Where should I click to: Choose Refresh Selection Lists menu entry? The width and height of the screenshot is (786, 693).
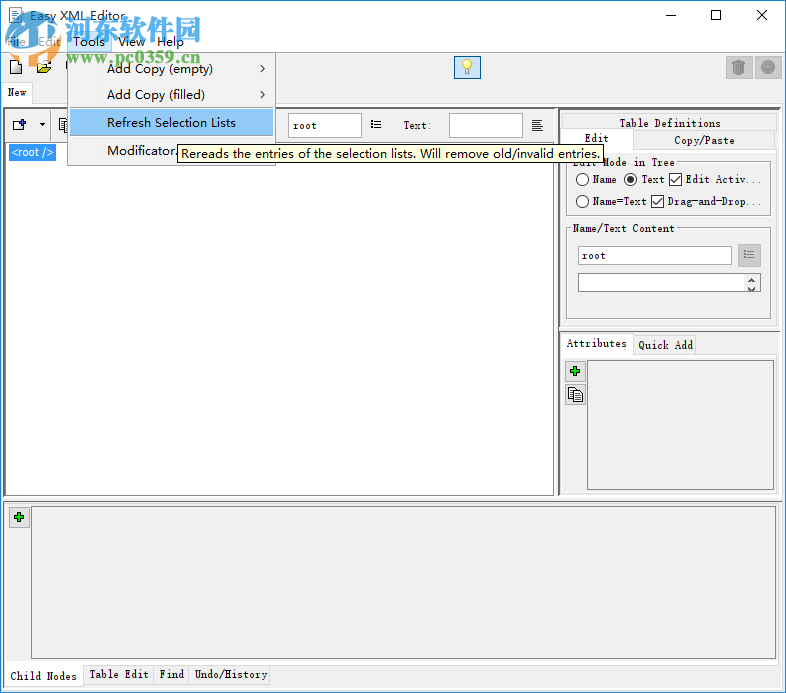tap(171, 123)
